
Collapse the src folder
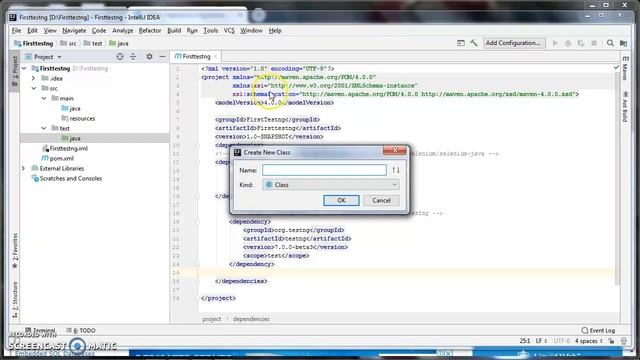tap(34, 88)
